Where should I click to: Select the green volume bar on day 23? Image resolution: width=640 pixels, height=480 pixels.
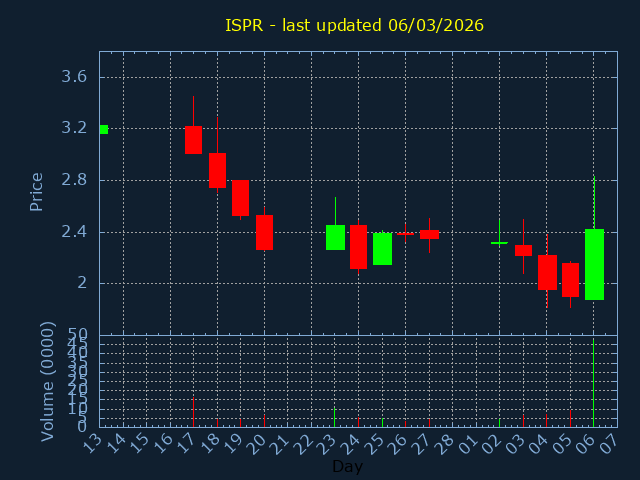335,417
